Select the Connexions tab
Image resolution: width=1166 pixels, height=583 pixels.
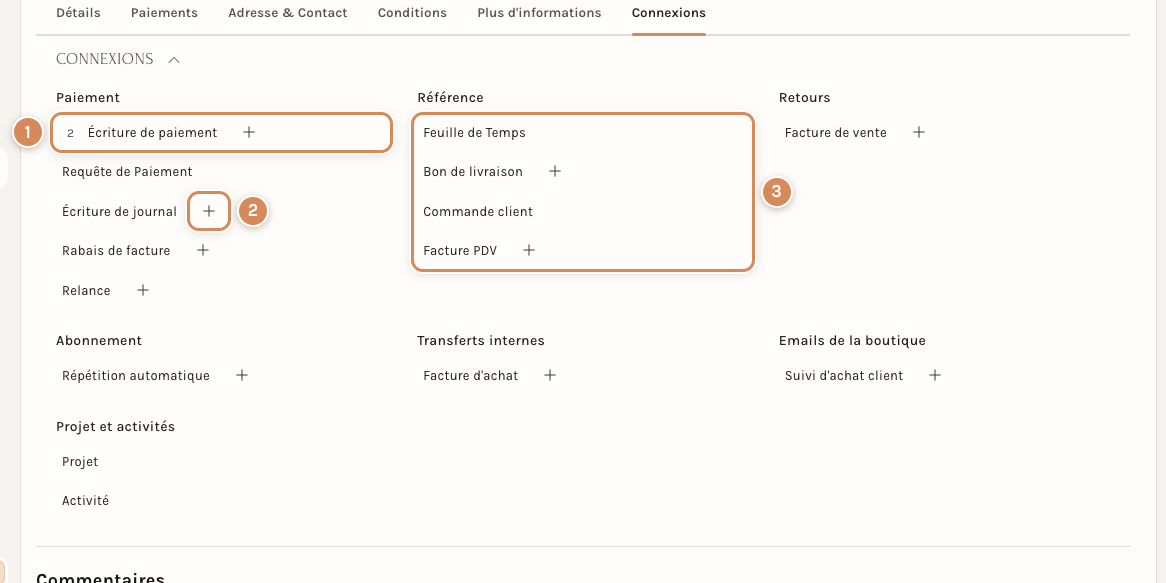click(669, 13)
